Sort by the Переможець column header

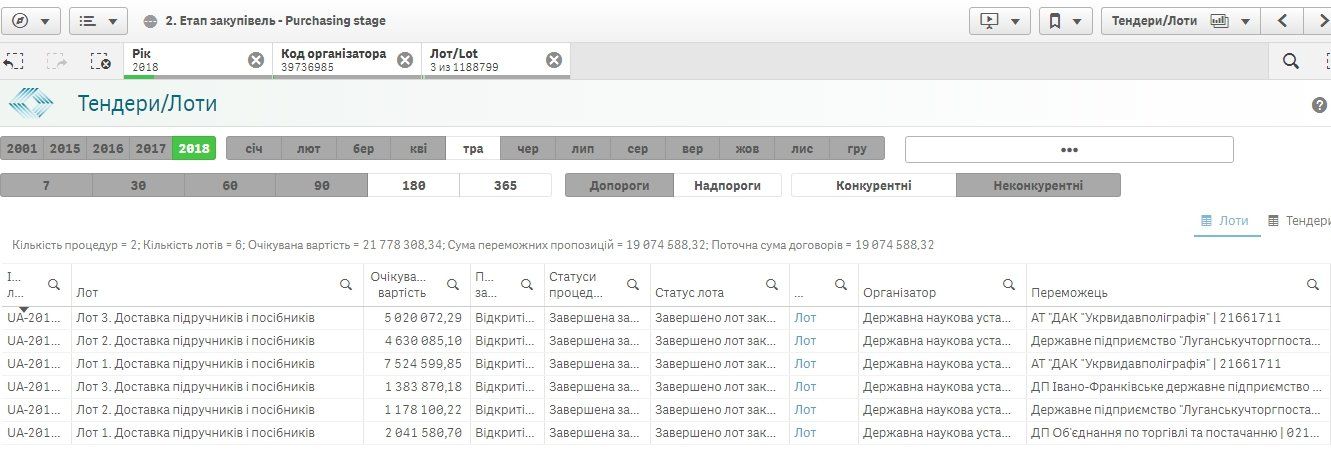(1069, 293)
